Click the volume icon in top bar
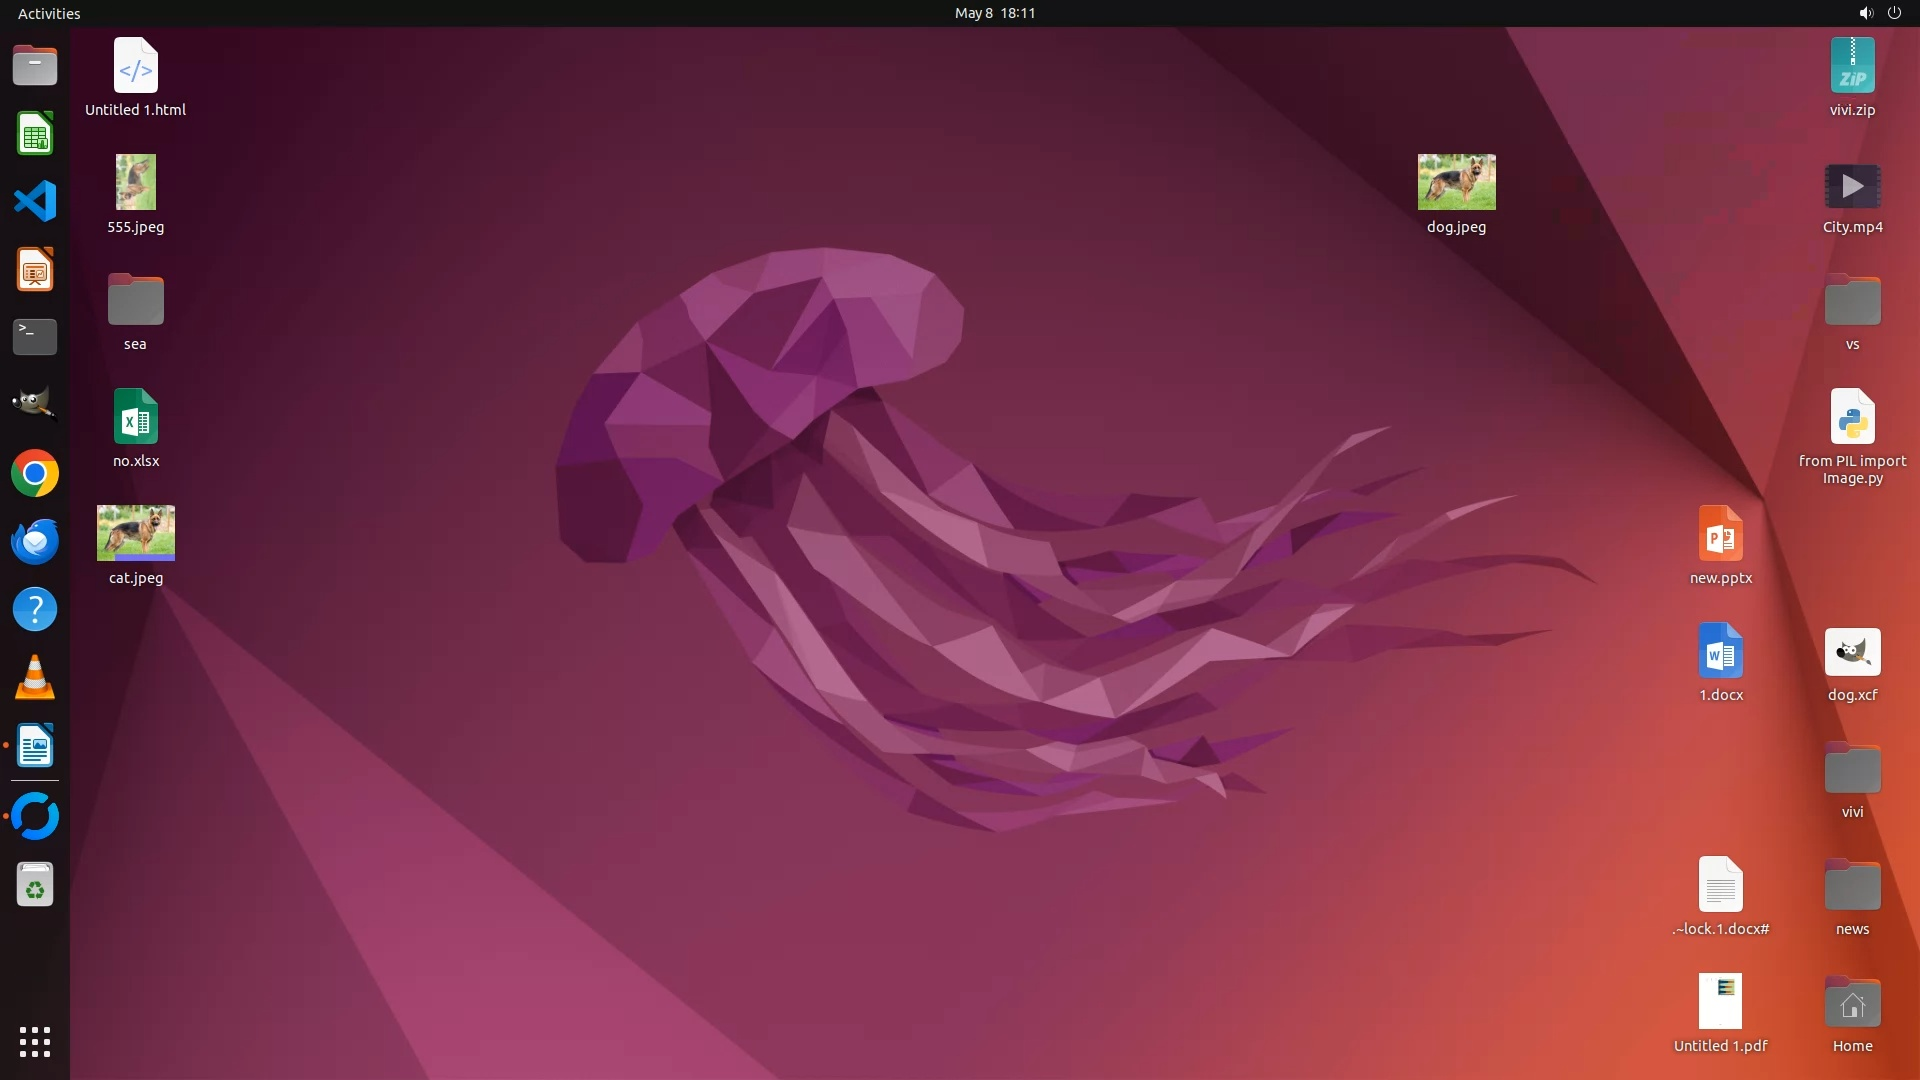Viewport: 1920px width, 1080px height. 1865,13
